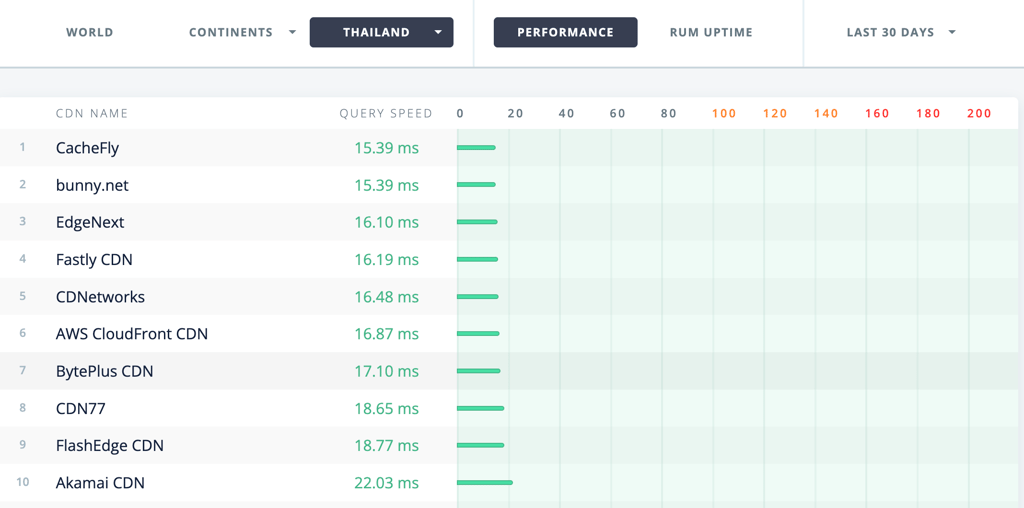Screen dimensions: 1024x508
Task: Sort by the CDN Name column header
Action: (x=92, y=114)
